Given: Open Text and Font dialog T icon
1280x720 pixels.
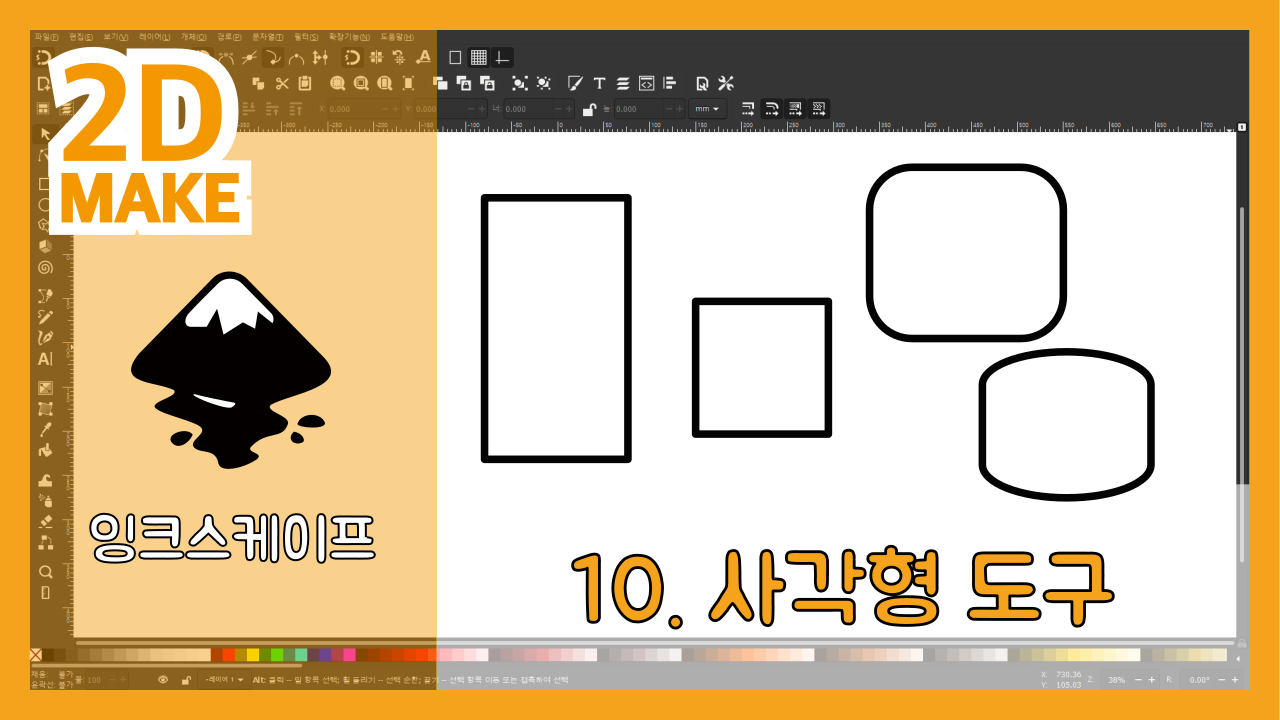Looking at the screenshot, I should tap(599, 83).
